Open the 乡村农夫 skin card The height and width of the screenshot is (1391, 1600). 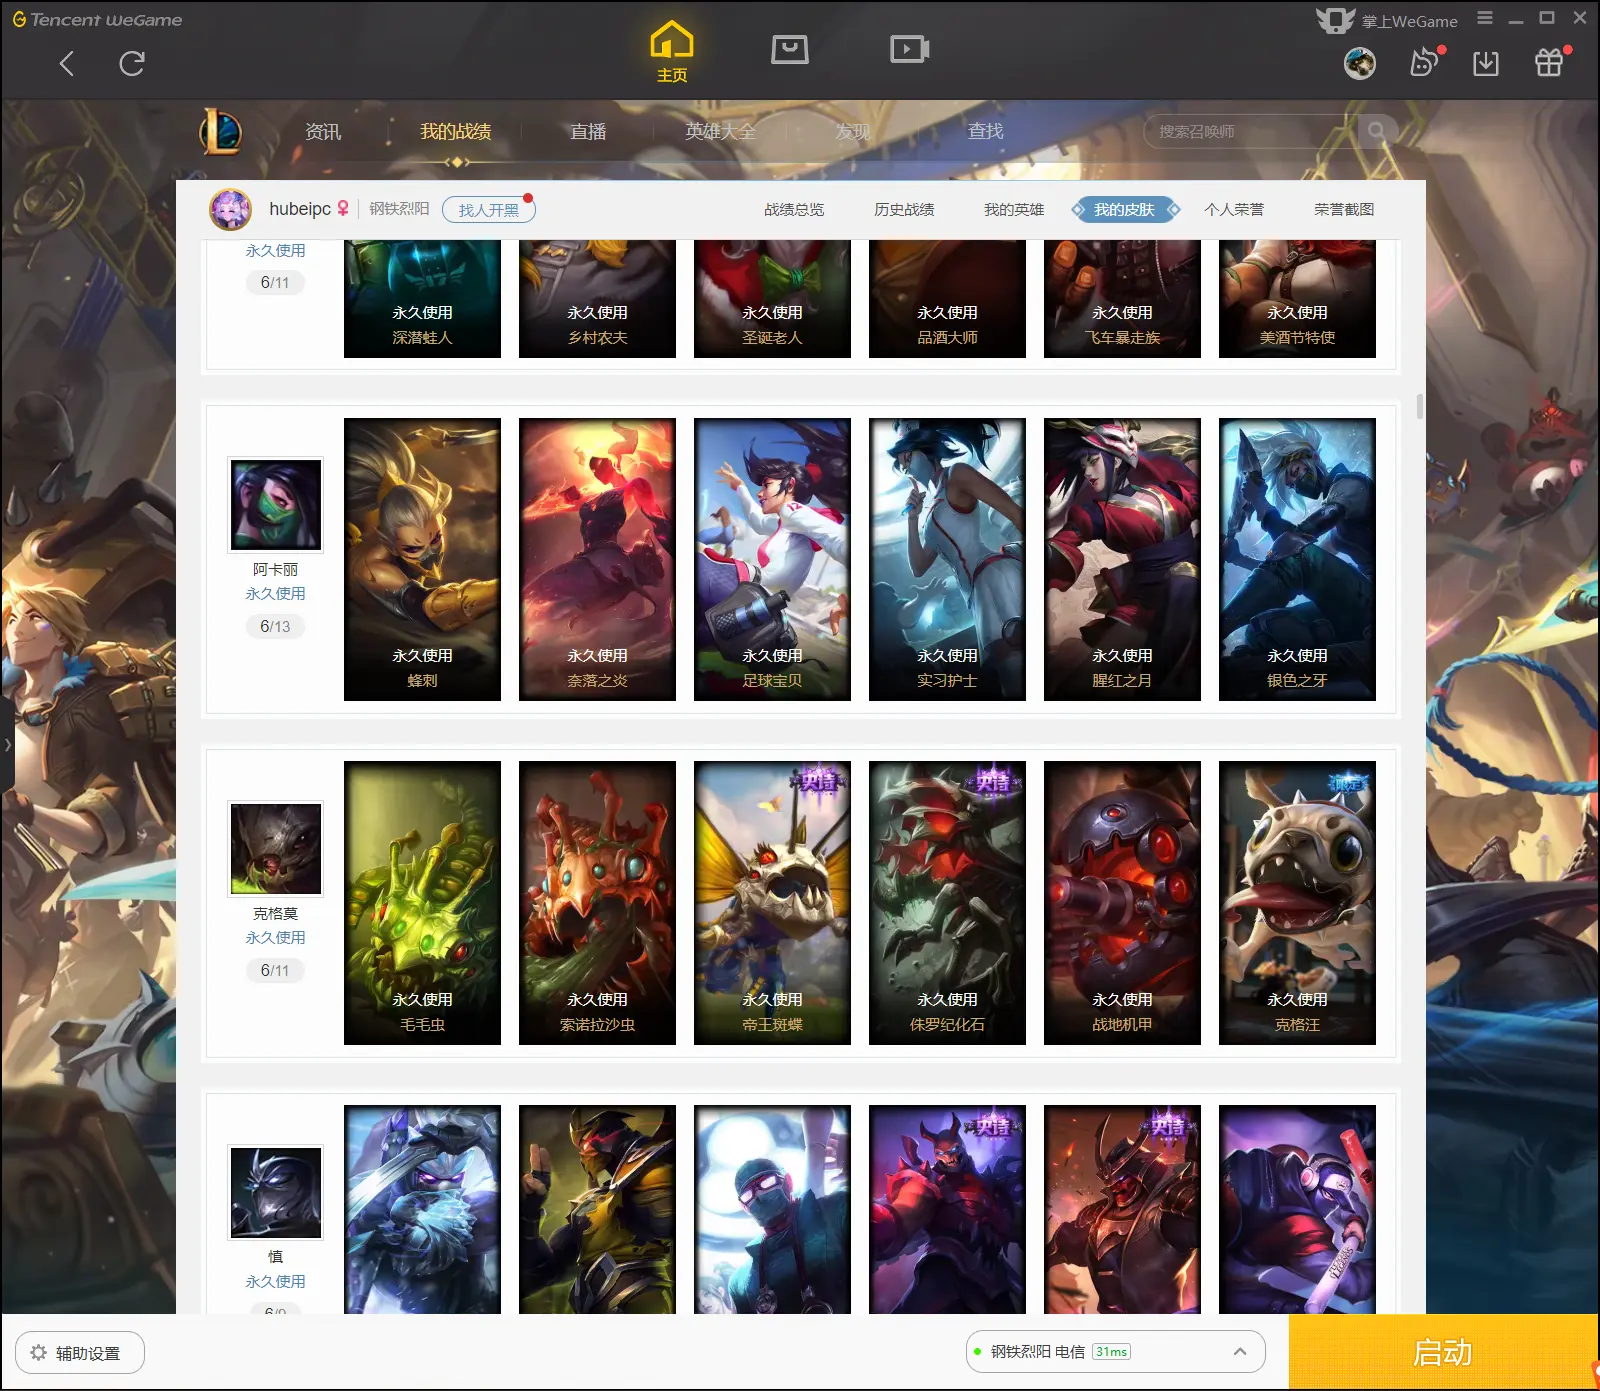[x=597, y=299]
